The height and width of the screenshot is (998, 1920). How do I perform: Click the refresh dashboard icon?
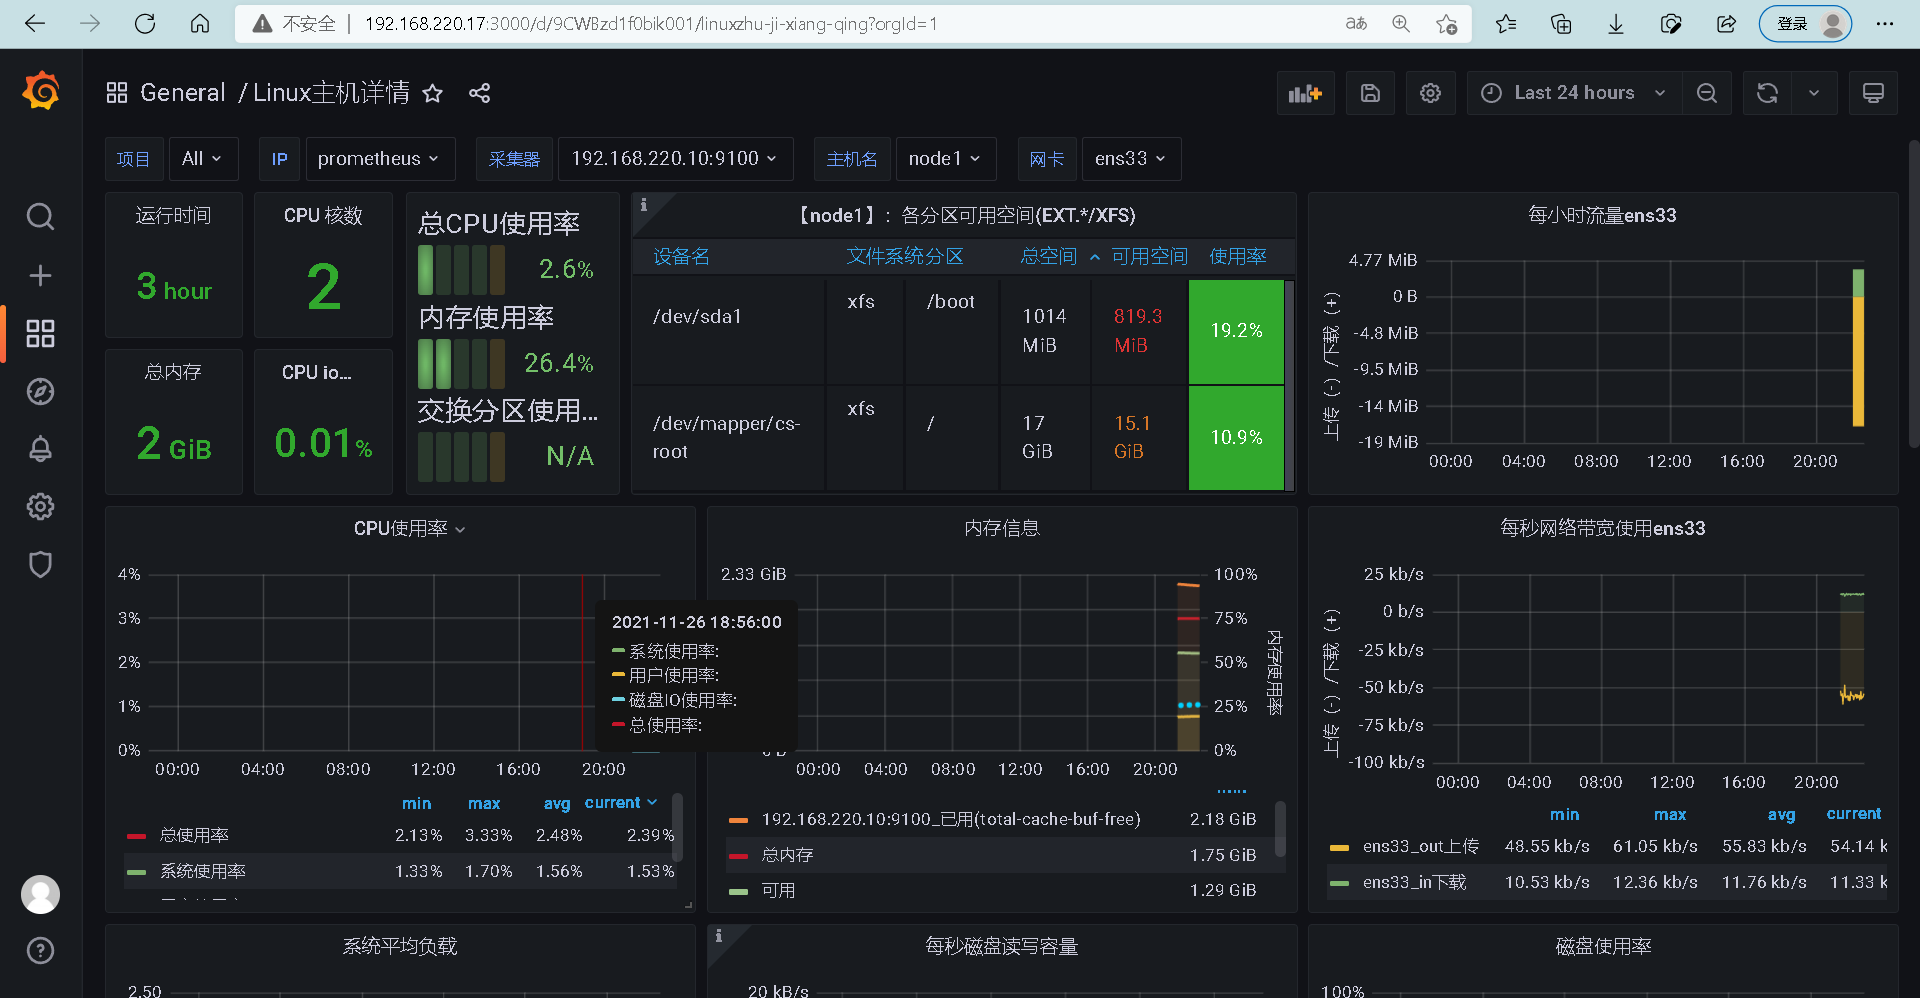point(1767,93)
